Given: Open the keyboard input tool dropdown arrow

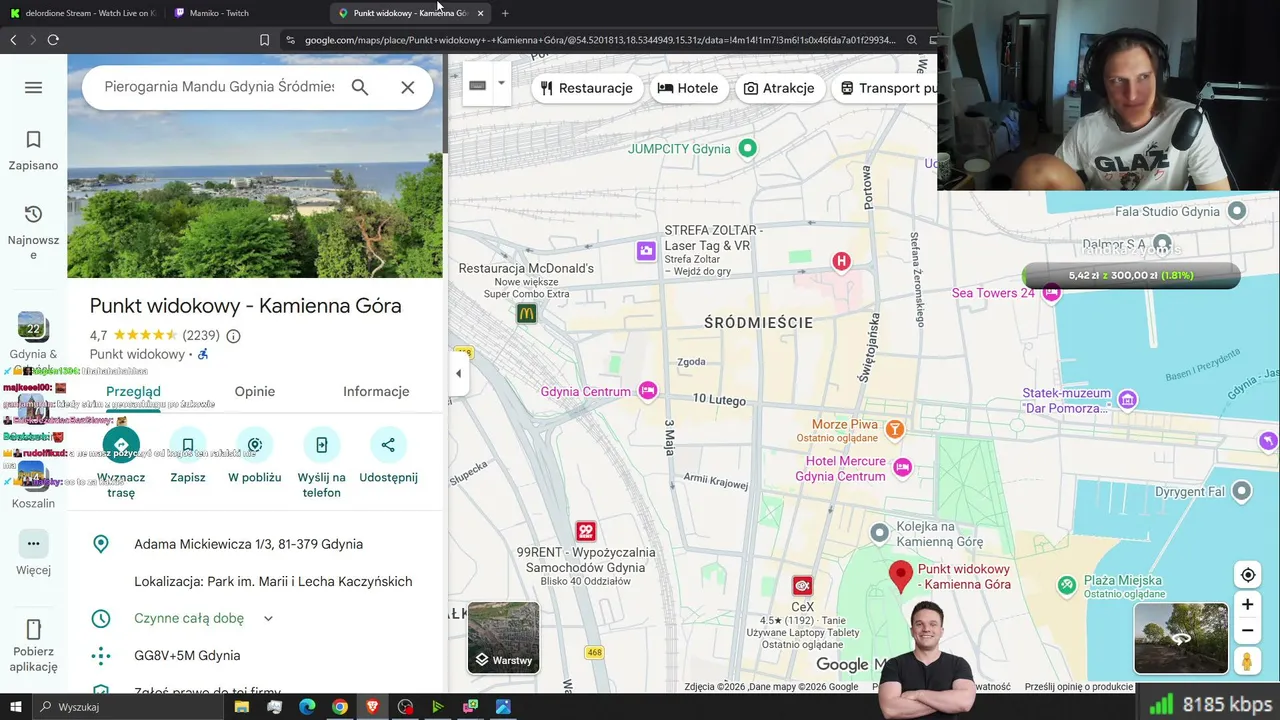Looking at the screenshot, I should (x=501, y=85).
